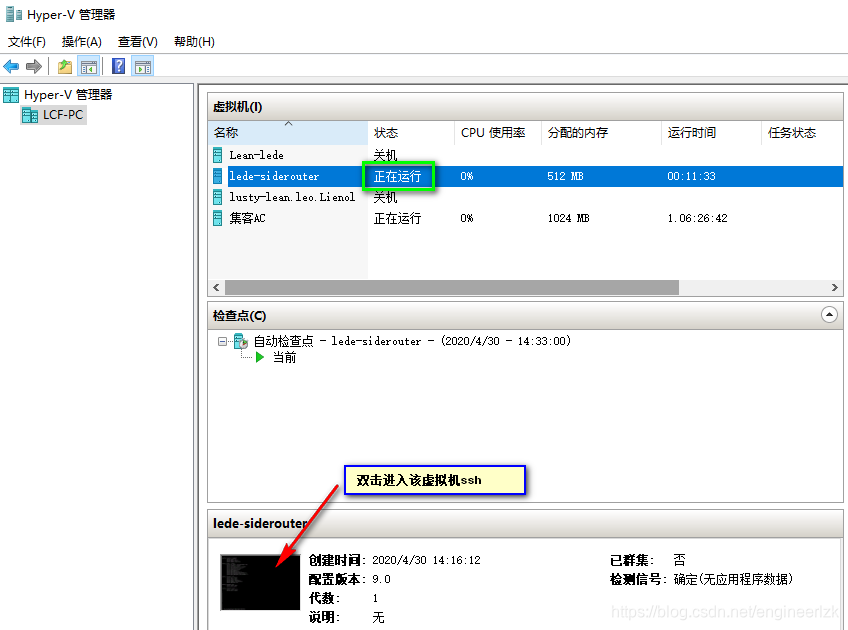The width and height of the screenshot is (848, 630).
Task: Sort by the CPU 使用率 column header
Action: click(x=498, y=133)
